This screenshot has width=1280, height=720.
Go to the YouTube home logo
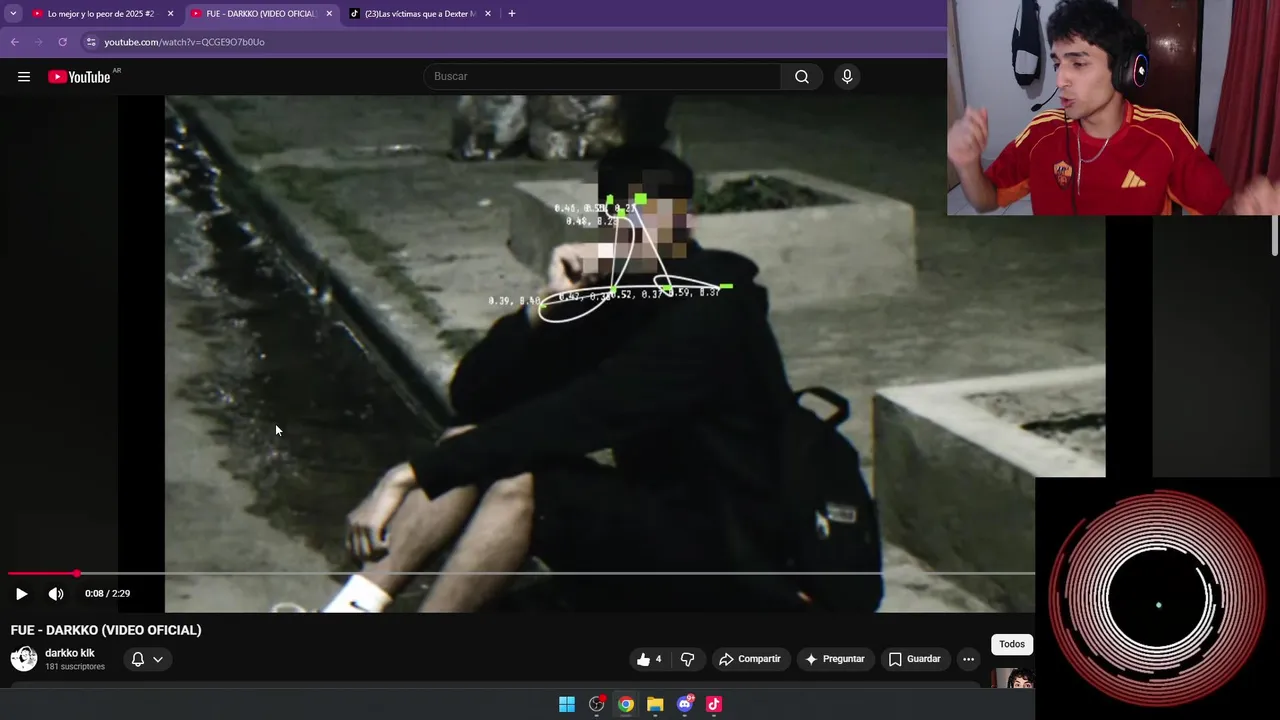pyautogui.click(x=79, y=77)
